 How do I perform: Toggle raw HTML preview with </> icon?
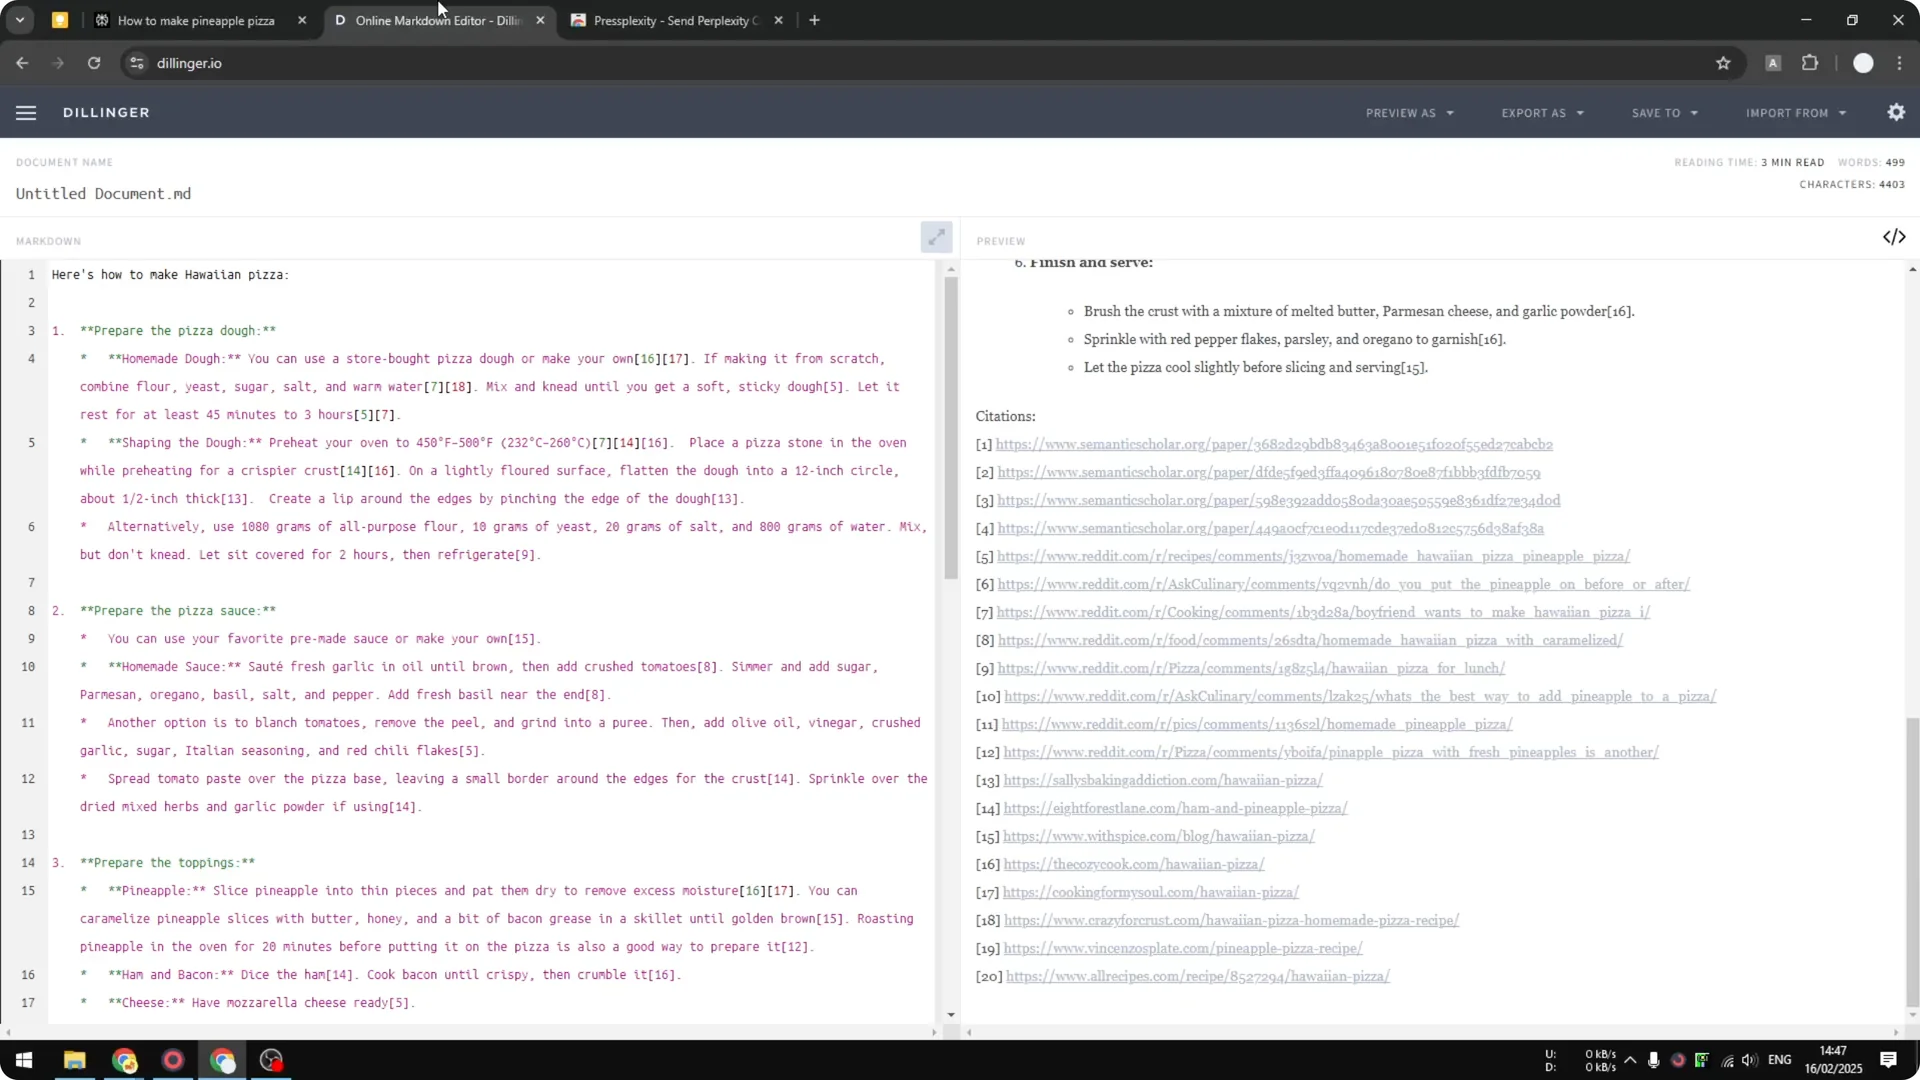click(1895, 237)
